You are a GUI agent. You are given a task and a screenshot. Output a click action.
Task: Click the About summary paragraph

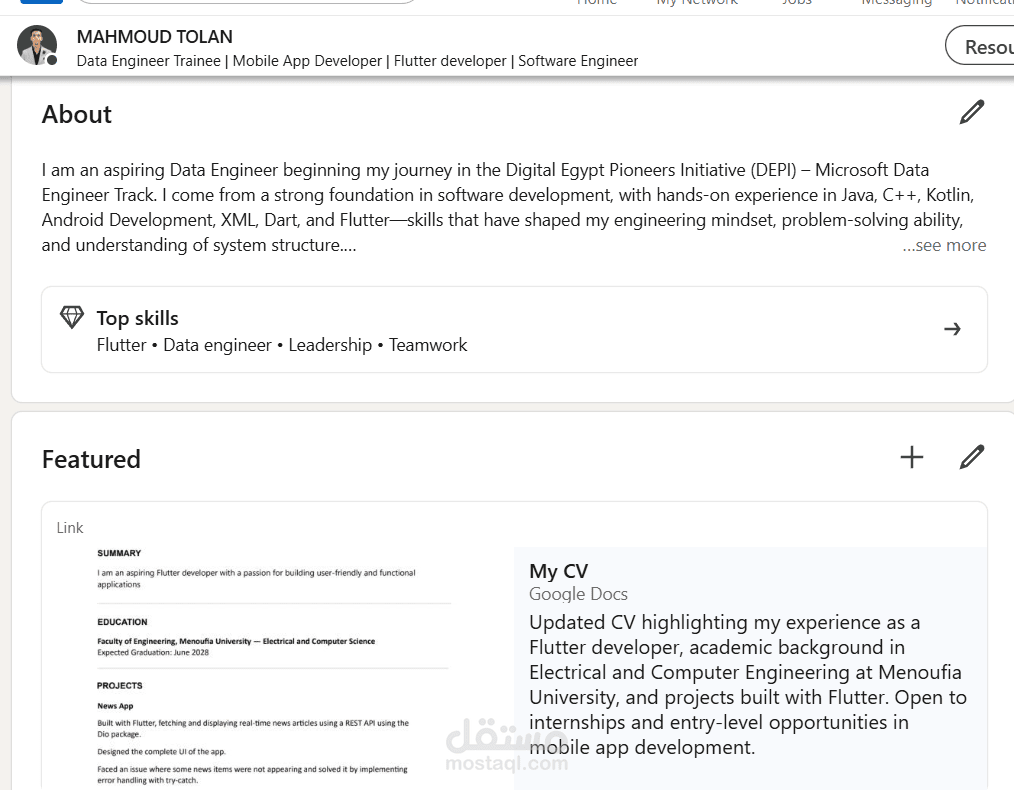[x=508, y=208]
